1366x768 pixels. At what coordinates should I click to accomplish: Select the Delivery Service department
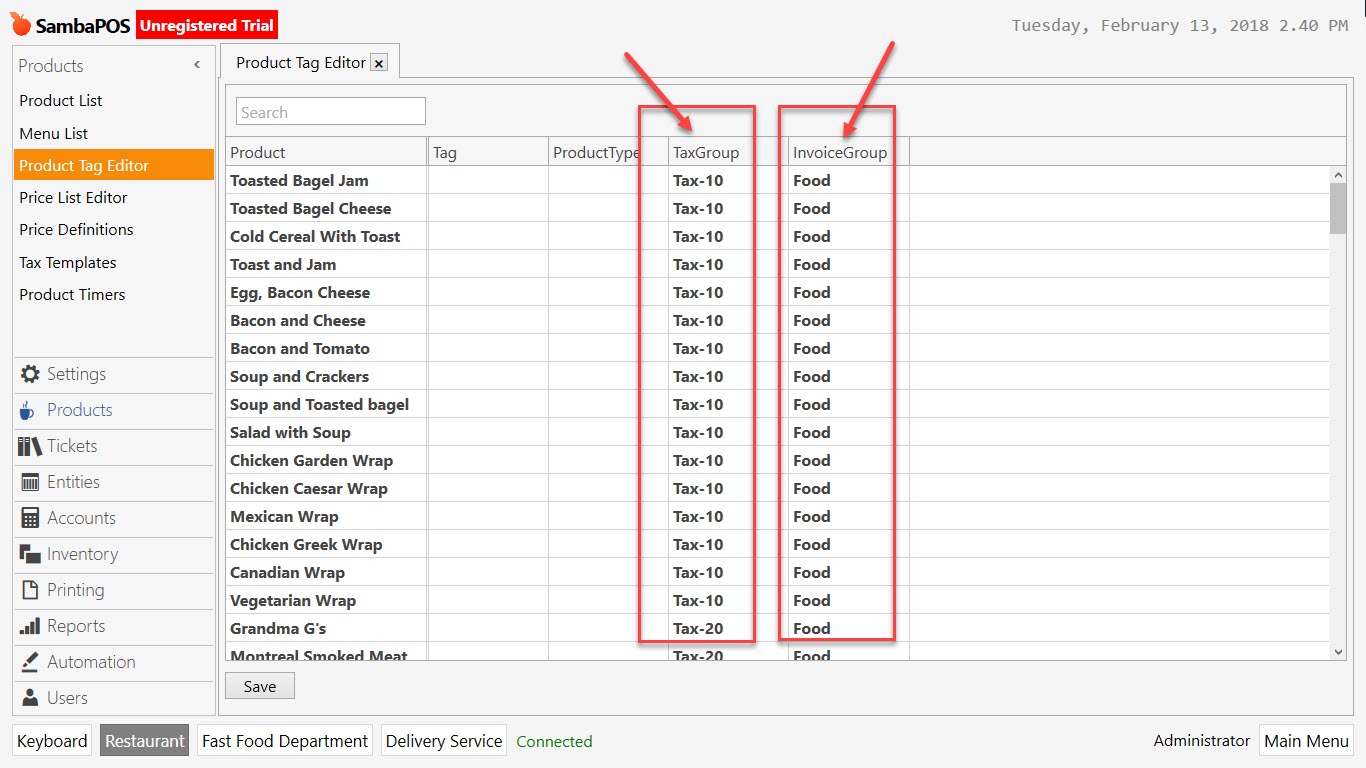444,741
